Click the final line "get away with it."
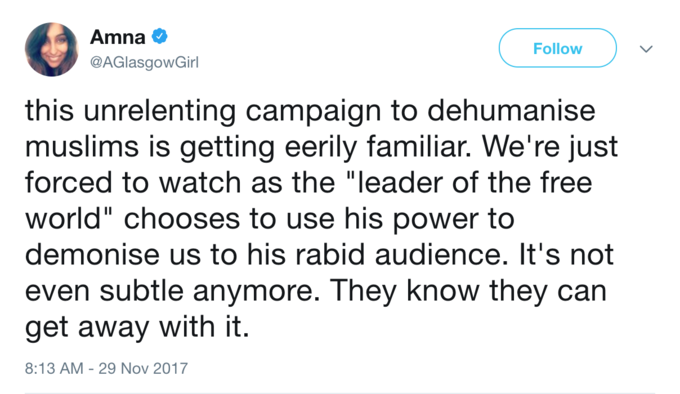 [x=137, y=326]
